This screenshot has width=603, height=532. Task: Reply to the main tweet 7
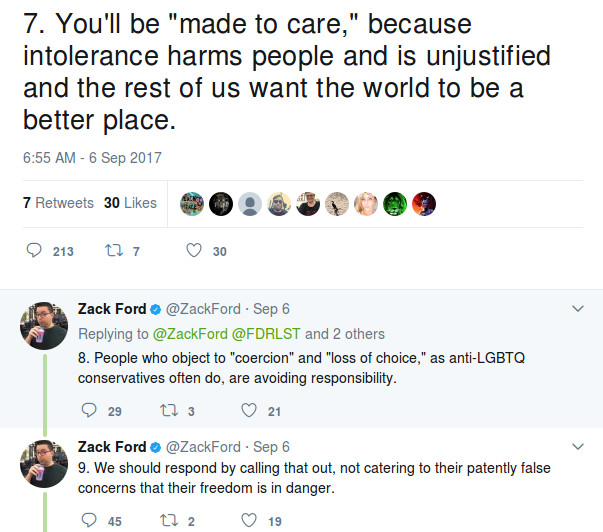point(33,251)
